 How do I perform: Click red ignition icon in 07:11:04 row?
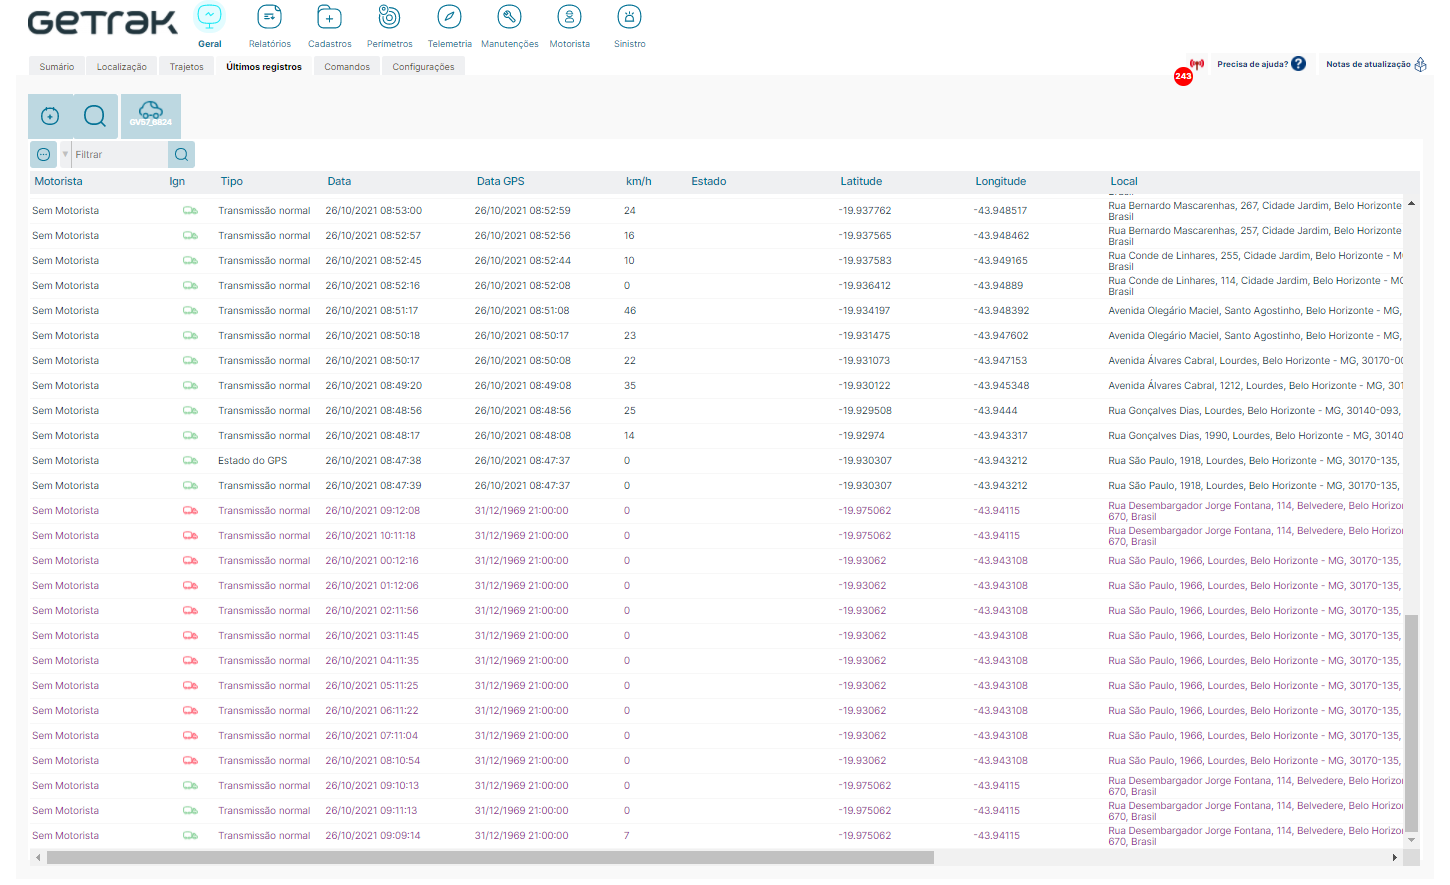[x=190, y=736]
